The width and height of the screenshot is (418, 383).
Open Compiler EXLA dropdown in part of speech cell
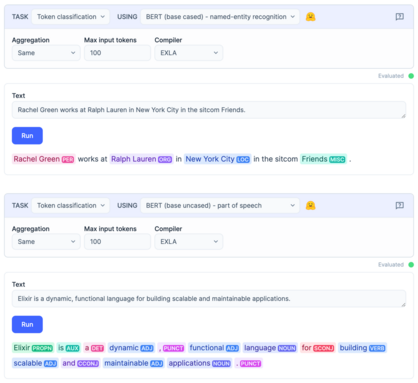click(189, 242)
